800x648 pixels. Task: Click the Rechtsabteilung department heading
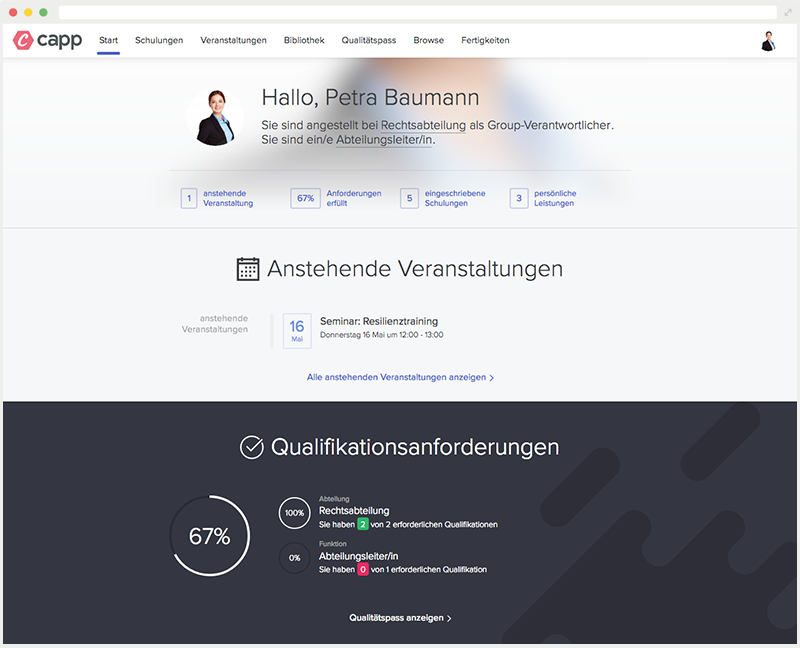click(354, 511)
